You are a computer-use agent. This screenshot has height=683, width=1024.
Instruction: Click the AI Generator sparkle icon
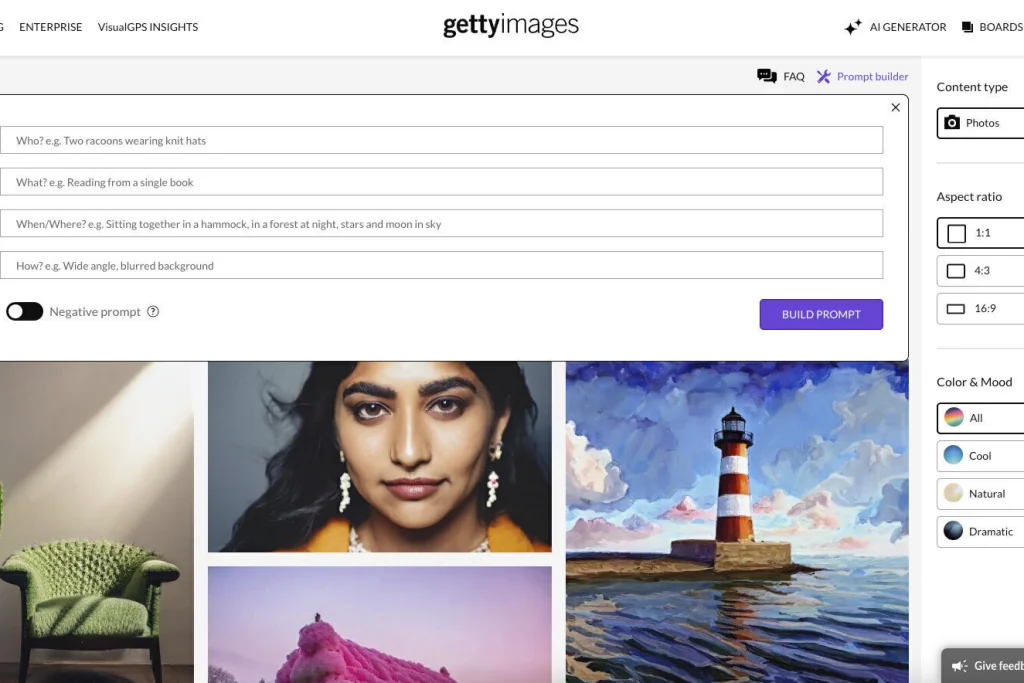[x=853, y=27]
